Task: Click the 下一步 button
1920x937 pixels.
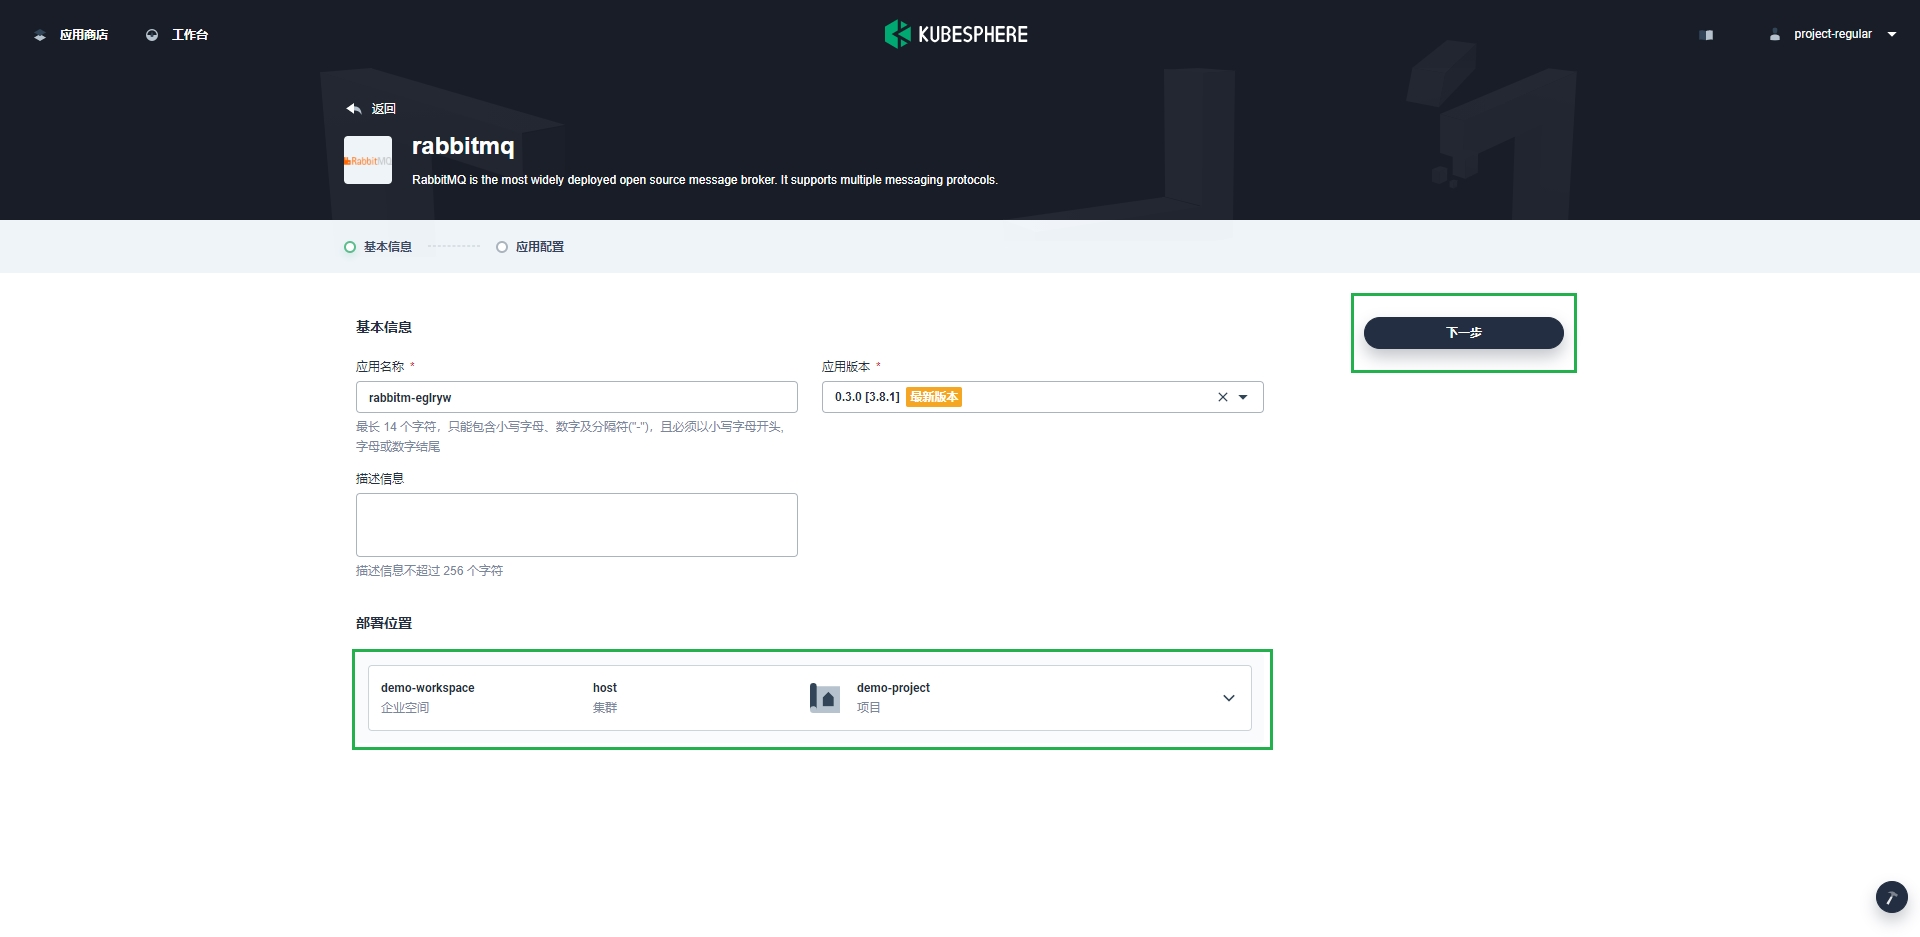Action: (1464, 333)
